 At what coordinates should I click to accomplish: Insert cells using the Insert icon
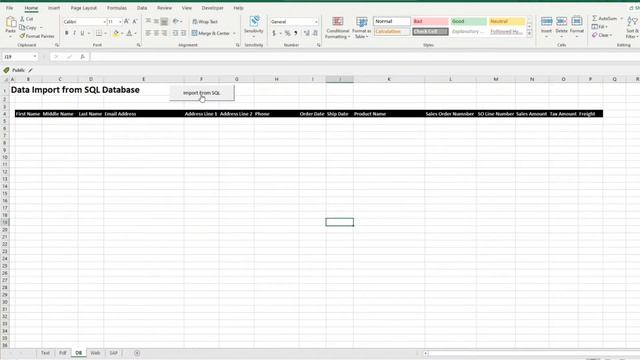coord(546,22)
